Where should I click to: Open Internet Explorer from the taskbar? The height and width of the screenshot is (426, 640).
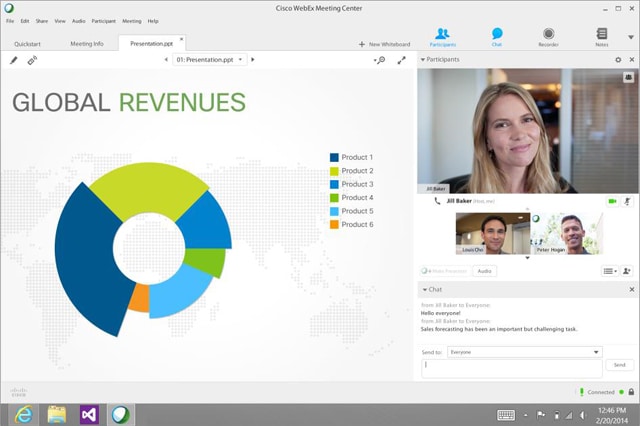(x=24, y=415)
